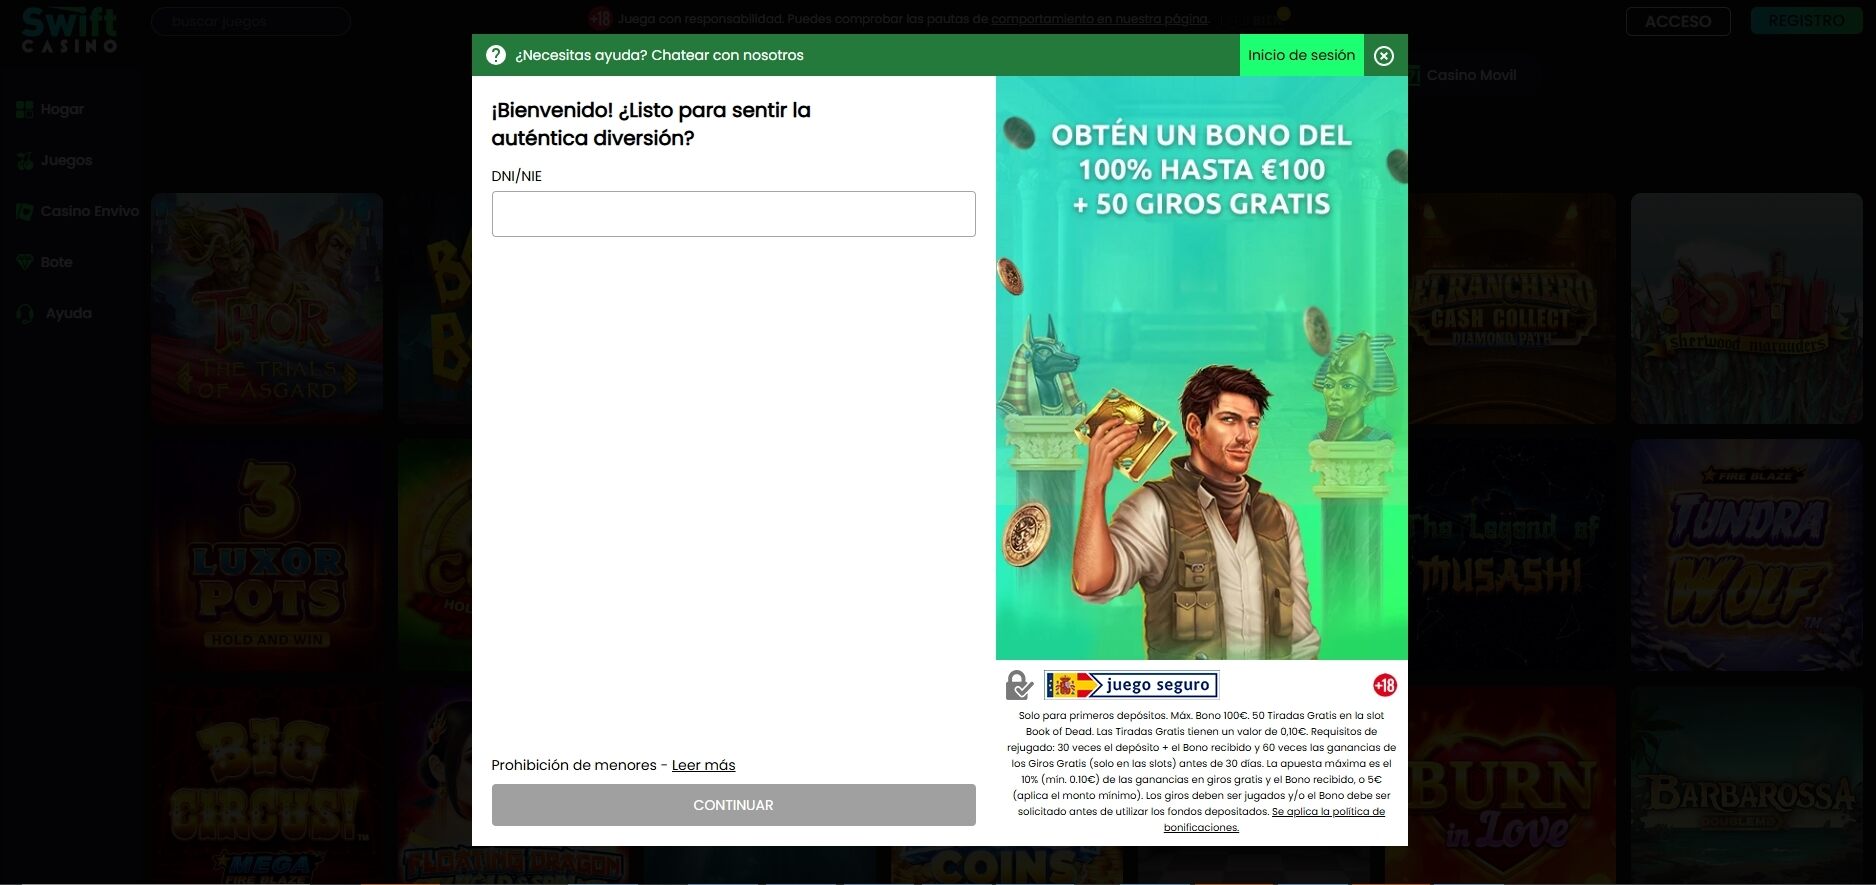This screenshot has height=885, width=1876.
Task: Open the Thor Trials of Asgard game
Action: point(267,308)
